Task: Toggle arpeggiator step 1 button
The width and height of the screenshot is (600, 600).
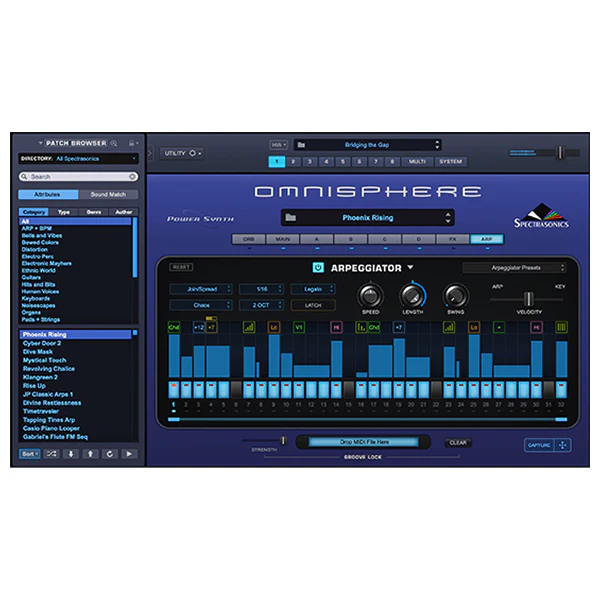Action: pyautogui.click(x=174, y=390)
